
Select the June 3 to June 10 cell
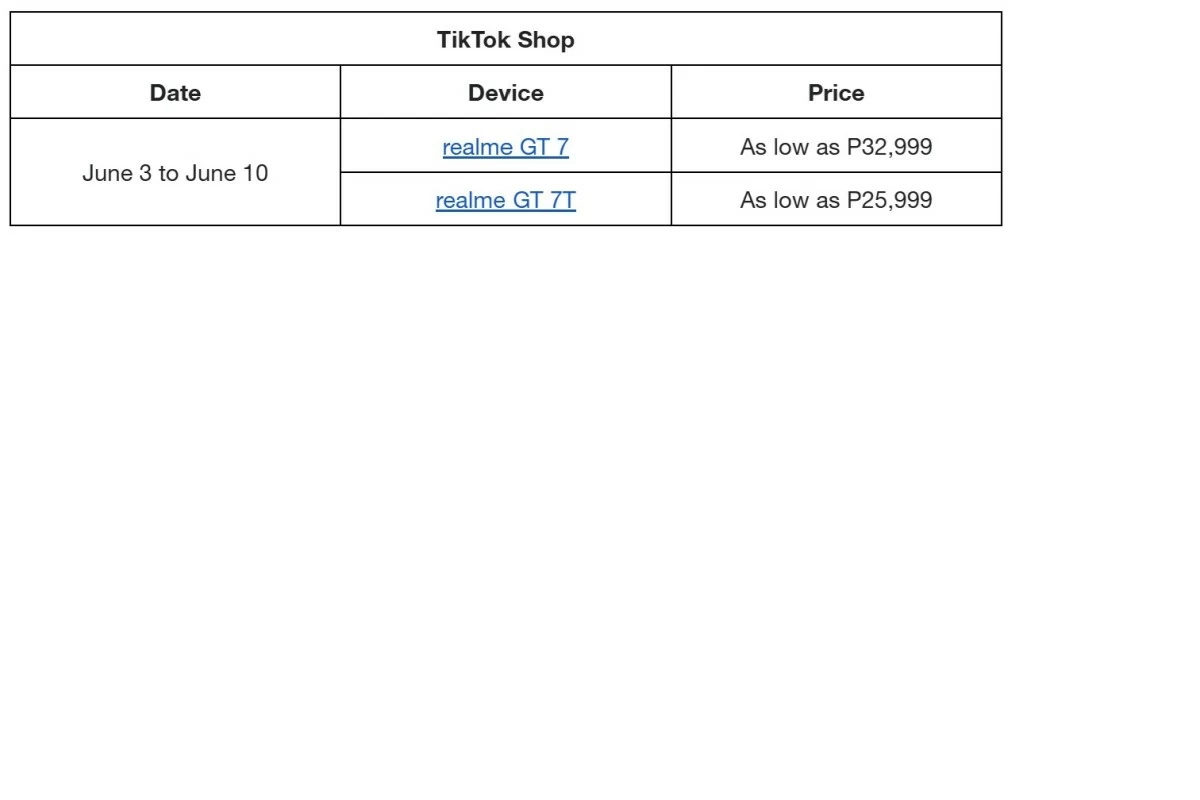point(175,173)
